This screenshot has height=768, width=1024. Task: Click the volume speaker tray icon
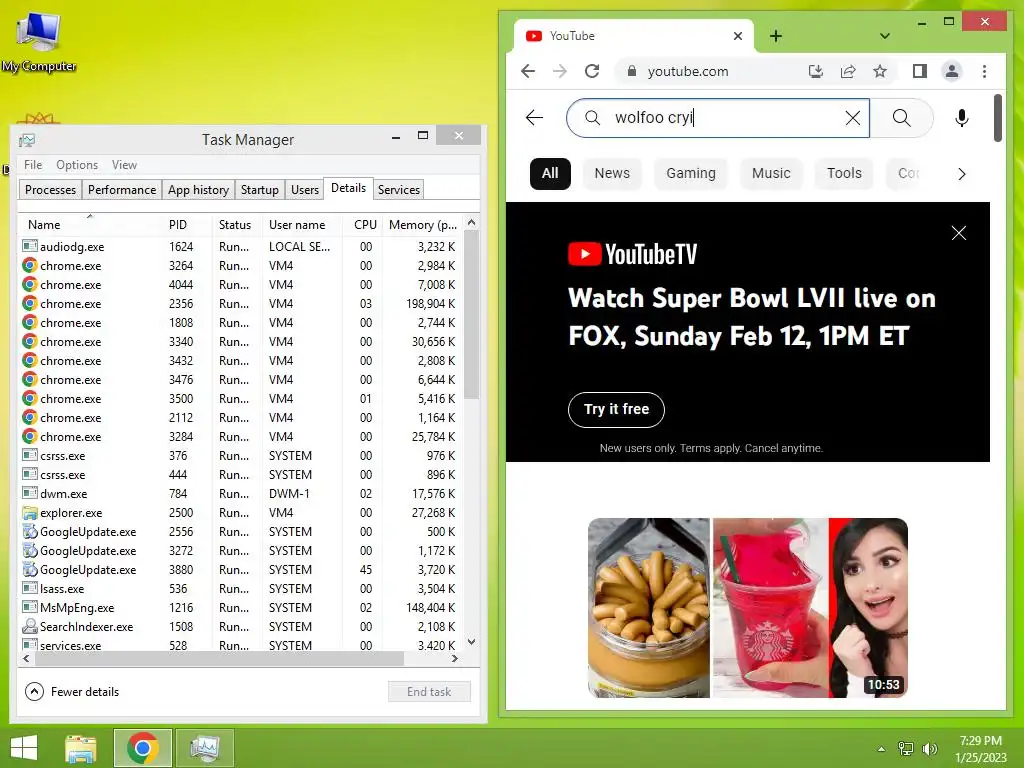[x=929, y=749]
